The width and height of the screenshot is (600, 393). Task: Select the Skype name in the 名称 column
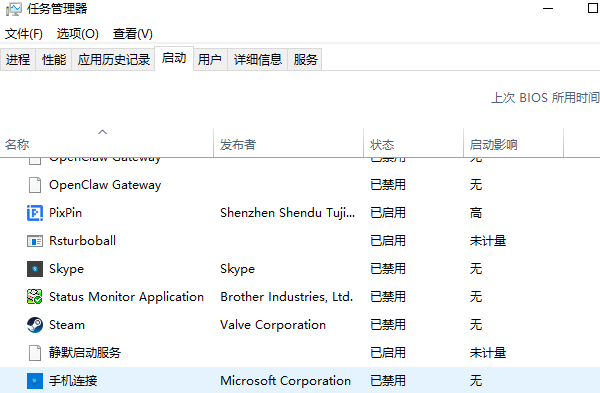(x=67, y=269)
